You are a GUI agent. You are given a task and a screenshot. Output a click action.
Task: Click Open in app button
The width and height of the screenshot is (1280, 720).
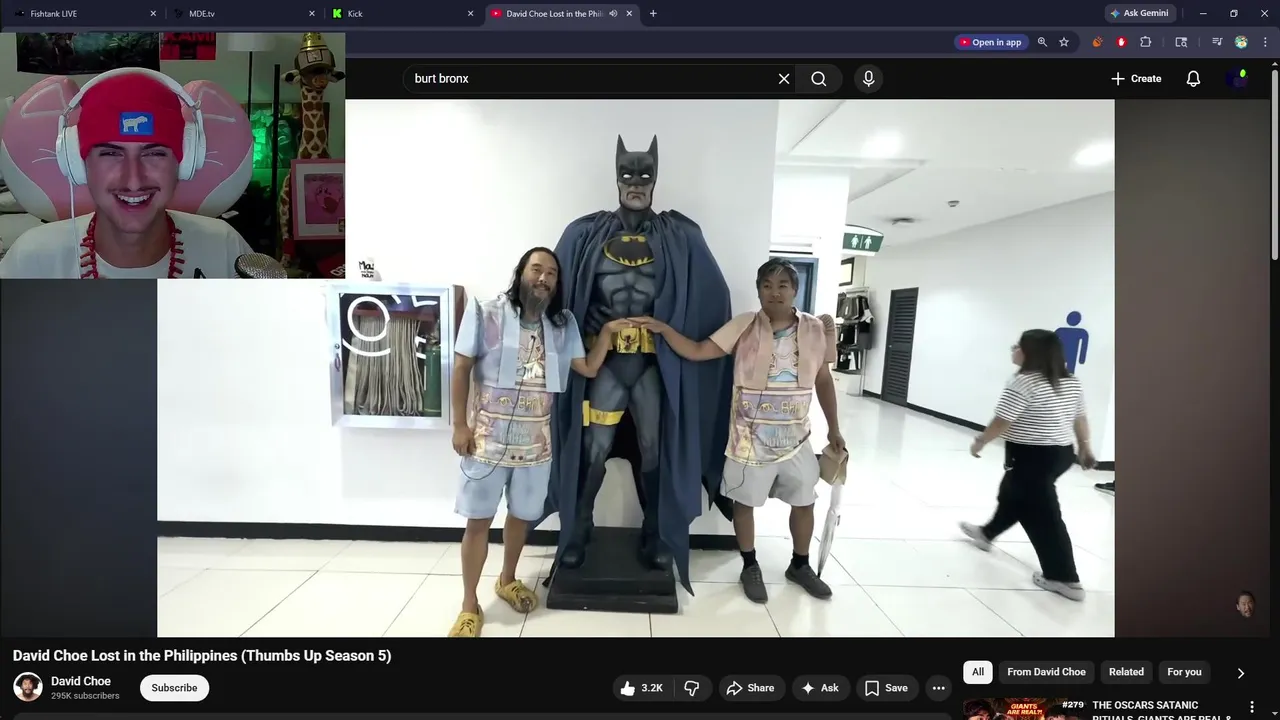(x=990, y=42)
